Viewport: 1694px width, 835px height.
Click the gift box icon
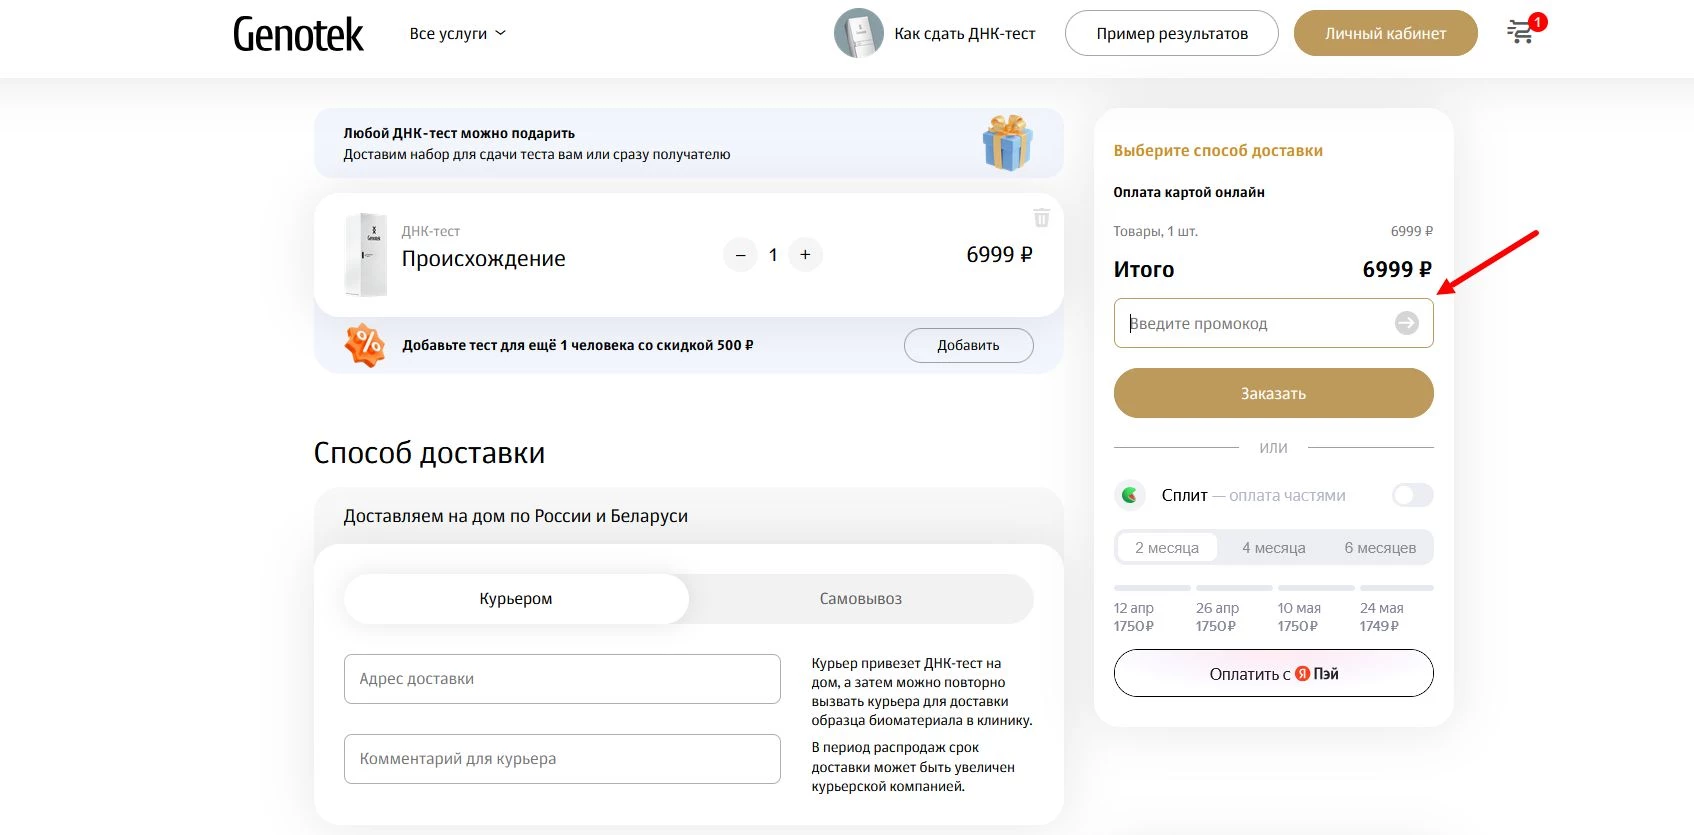[1007, 143]
